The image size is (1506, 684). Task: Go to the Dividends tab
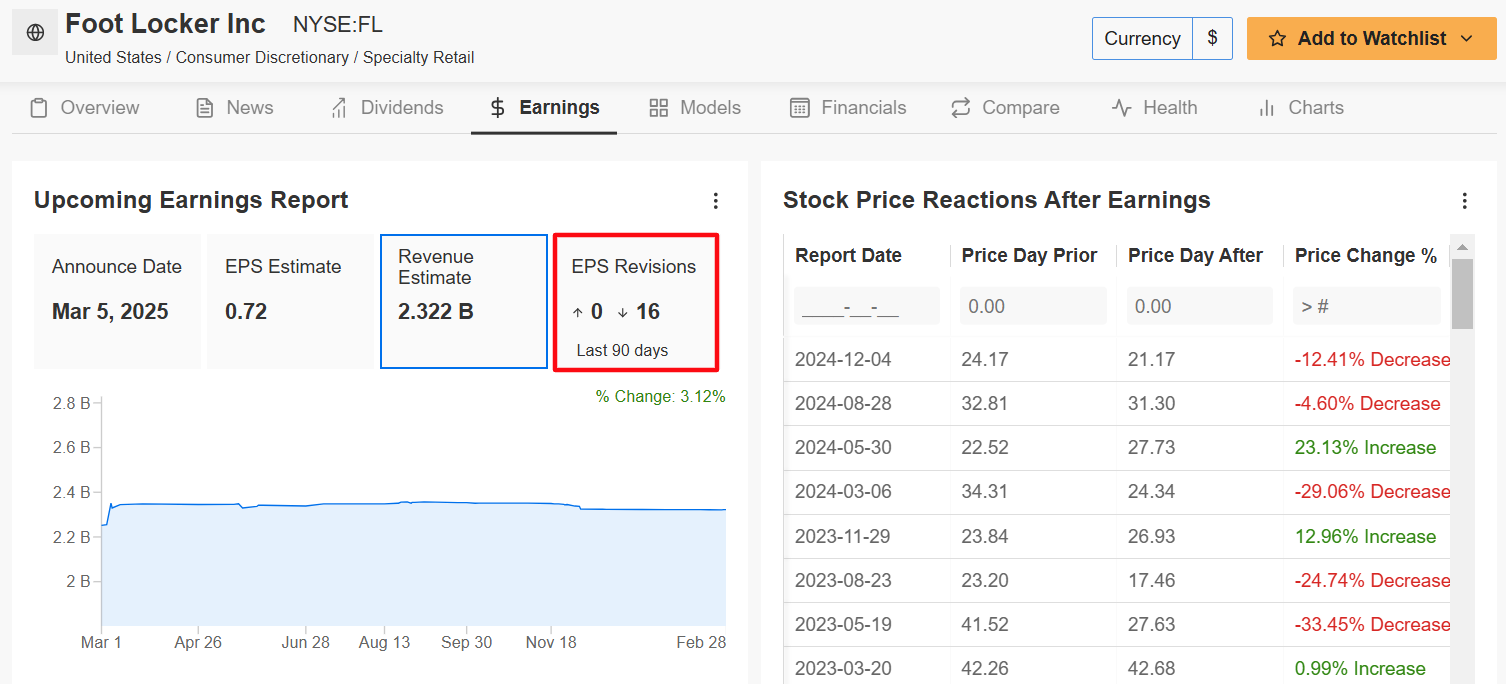(387, 108)
